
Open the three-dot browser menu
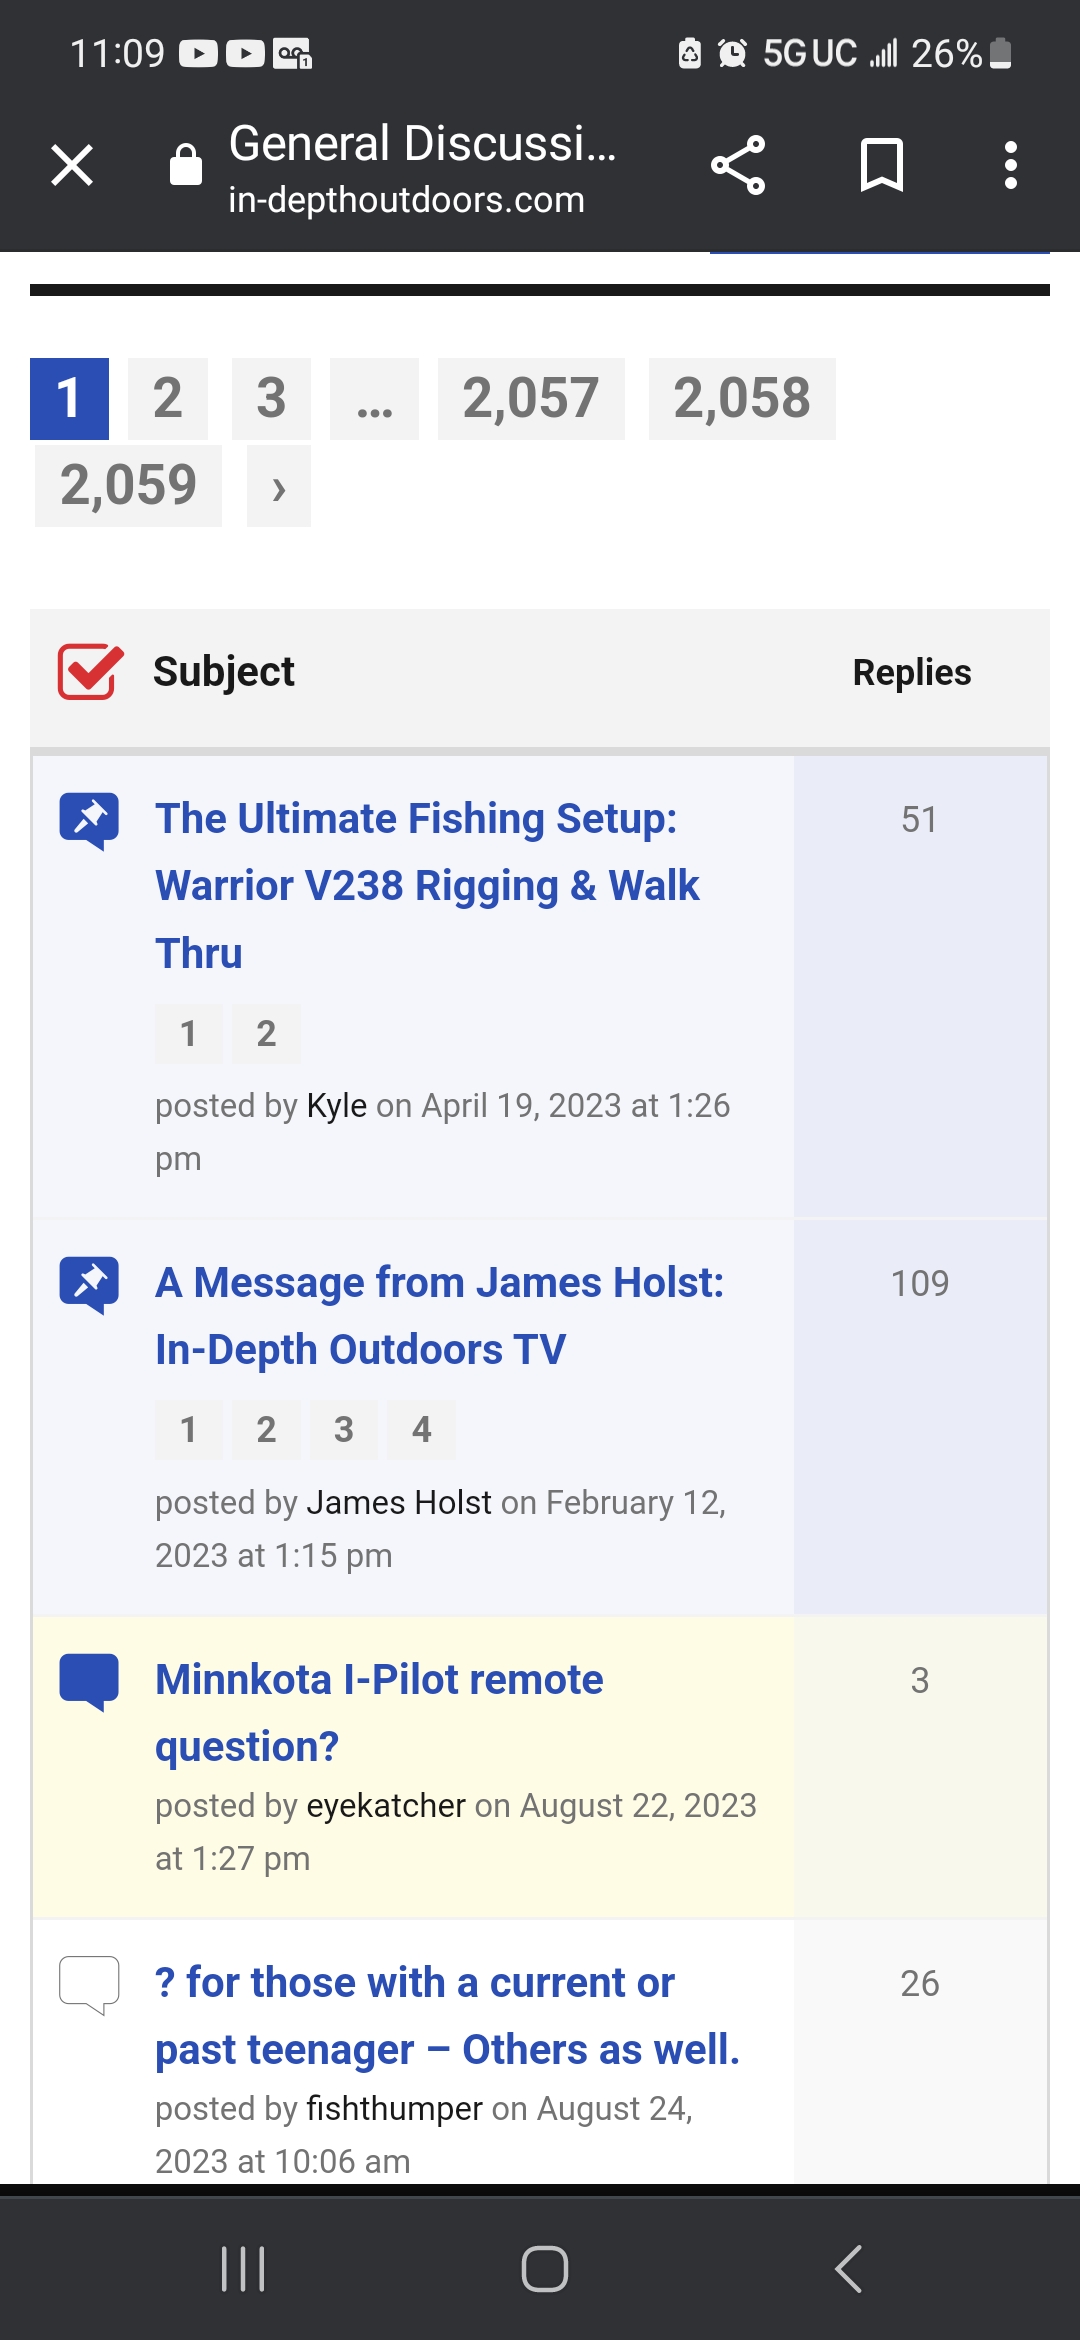click(x=1011, y=165)
